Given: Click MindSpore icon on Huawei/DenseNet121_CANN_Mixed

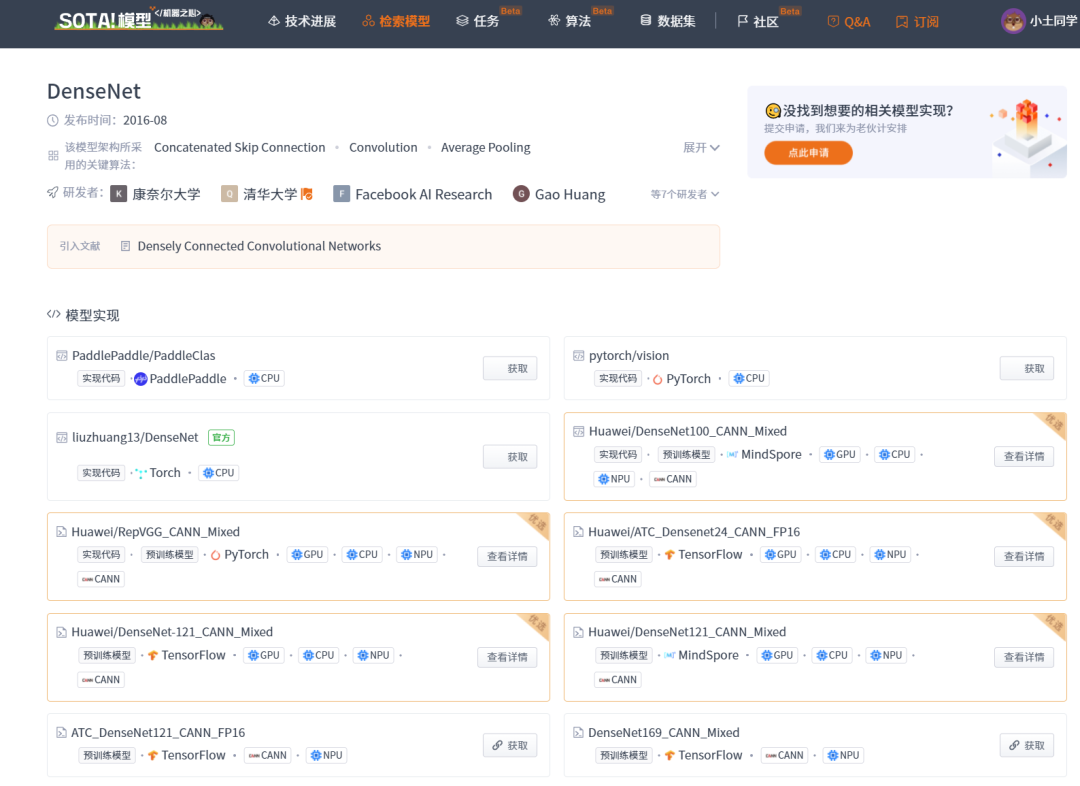Looking at the screenshot, I should (669, 655).
